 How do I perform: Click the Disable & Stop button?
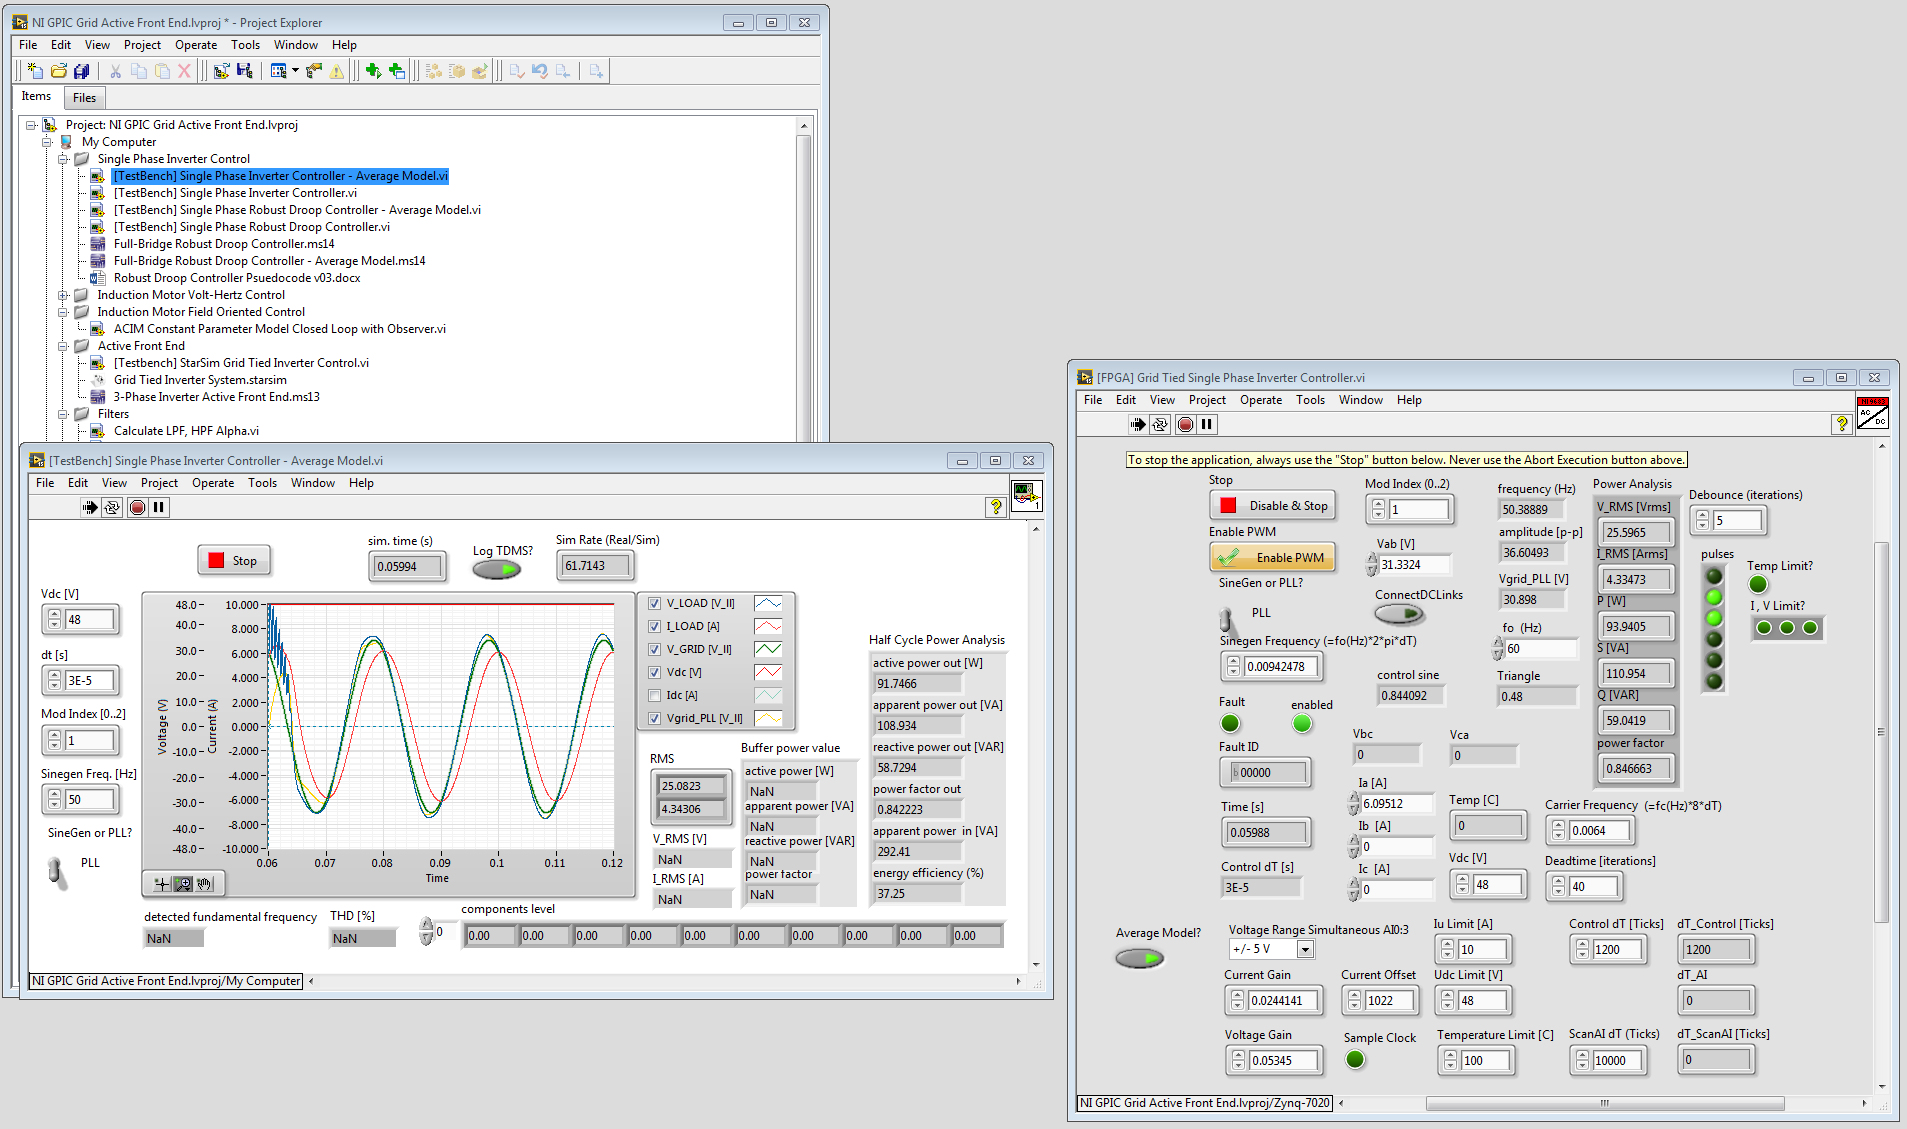pos(1272,506)
